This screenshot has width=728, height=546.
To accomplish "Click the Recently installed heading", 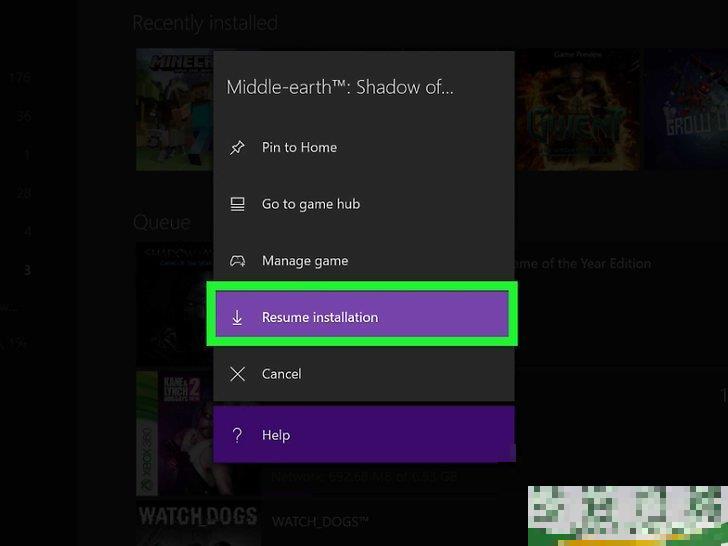I will point(205,23).
